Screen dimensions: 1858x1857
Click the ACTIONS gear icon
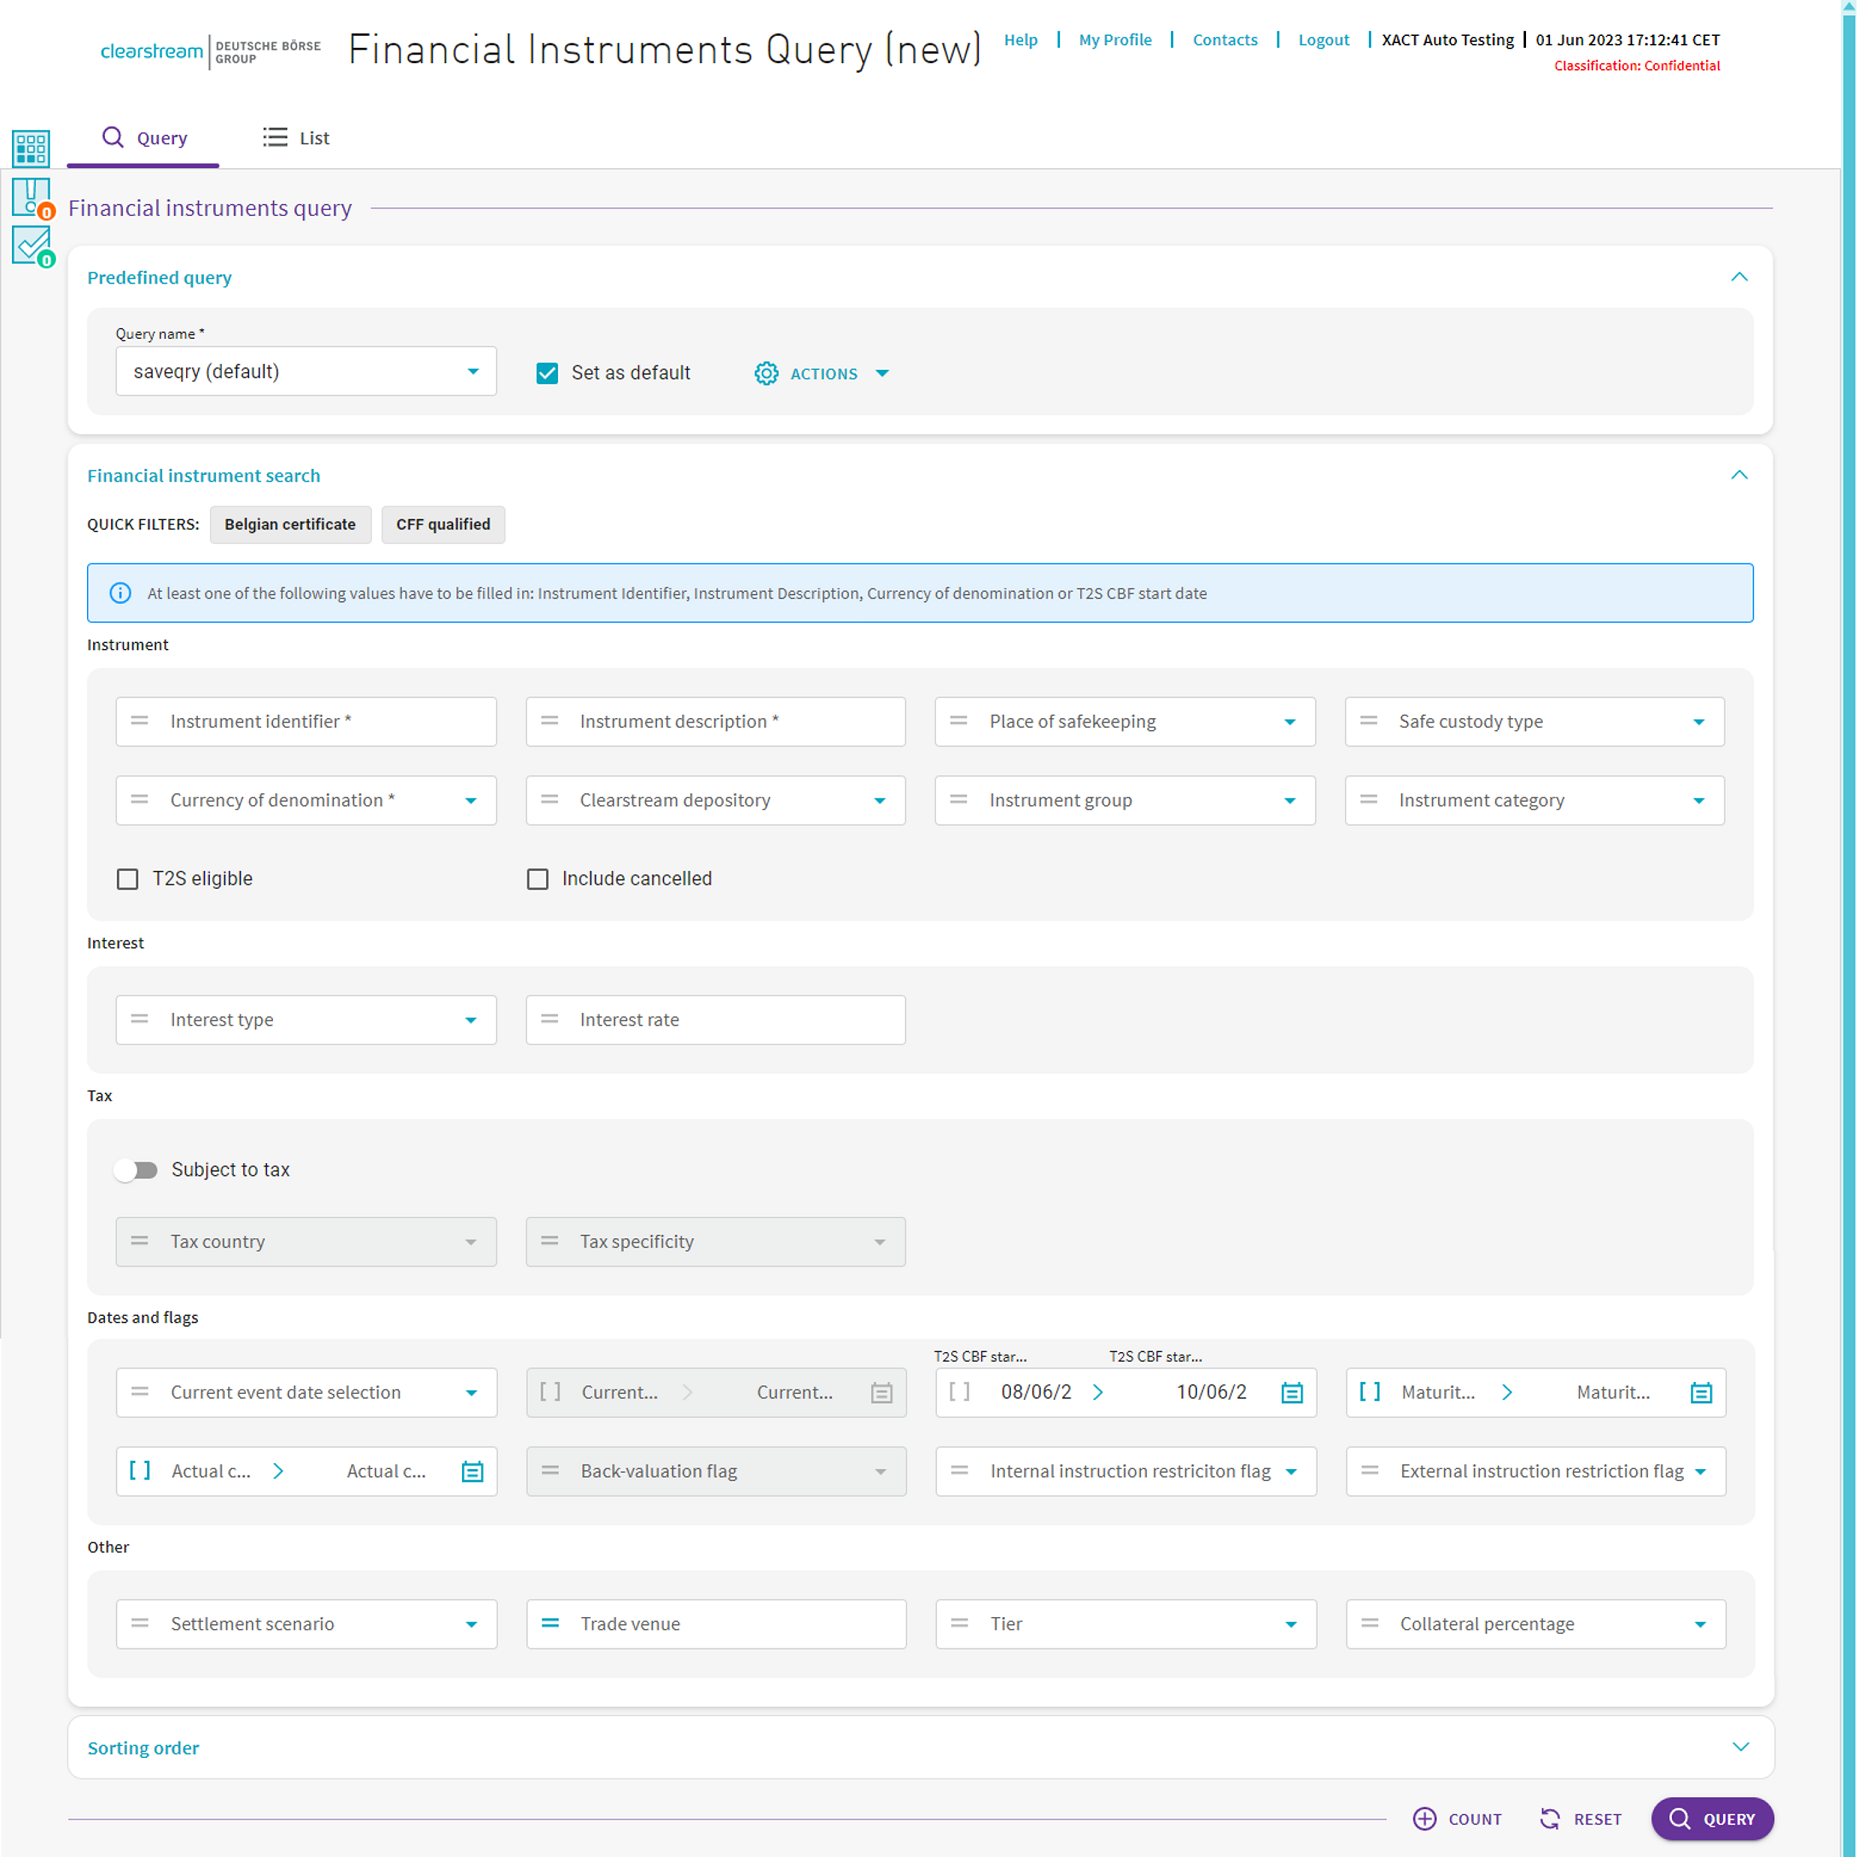tap(766, 373)
